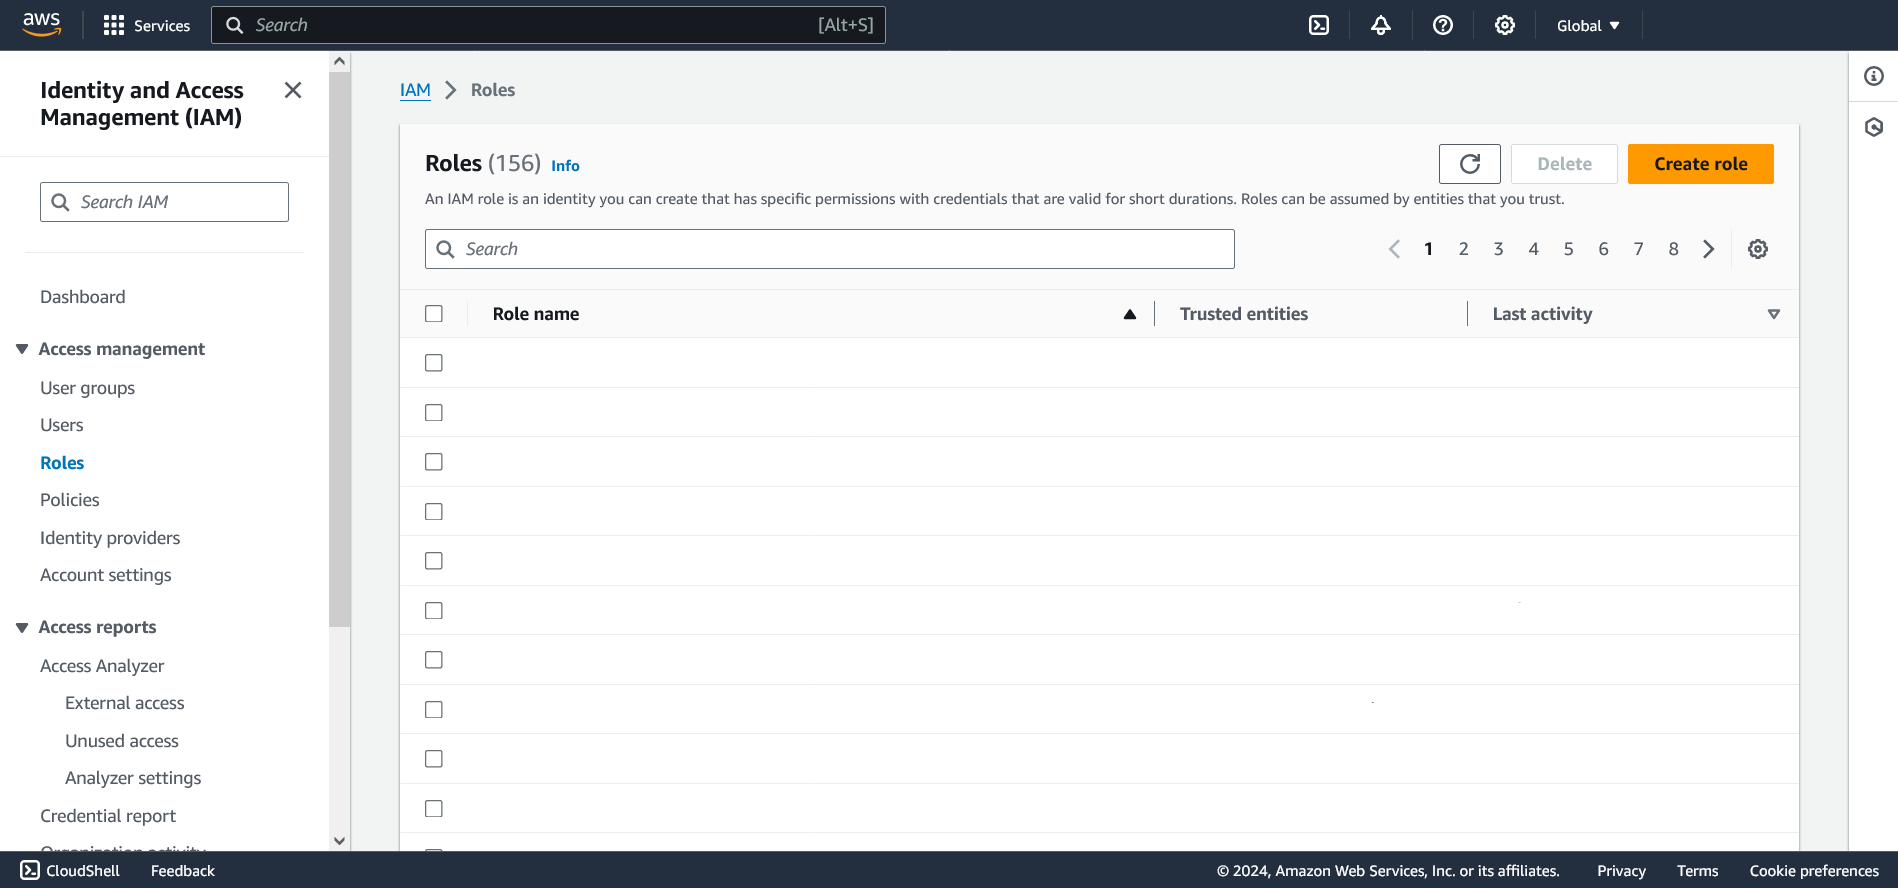Open the help question mark menu

pyautogui.click(x=1442, y=25)
